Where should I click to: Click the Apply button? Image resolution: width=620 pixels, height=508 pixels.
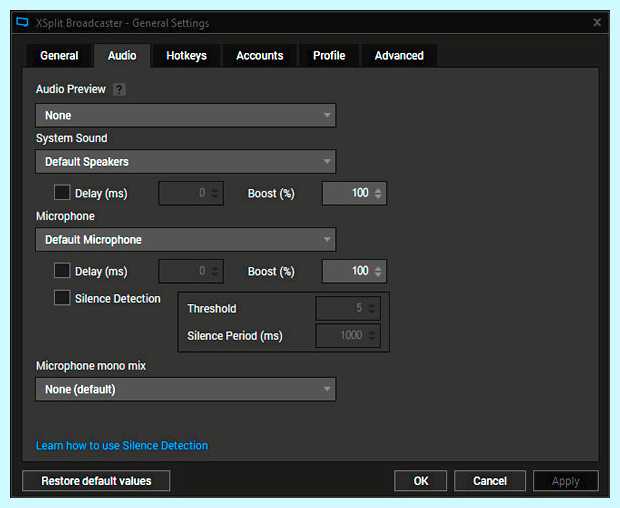[x=565, y=481]
